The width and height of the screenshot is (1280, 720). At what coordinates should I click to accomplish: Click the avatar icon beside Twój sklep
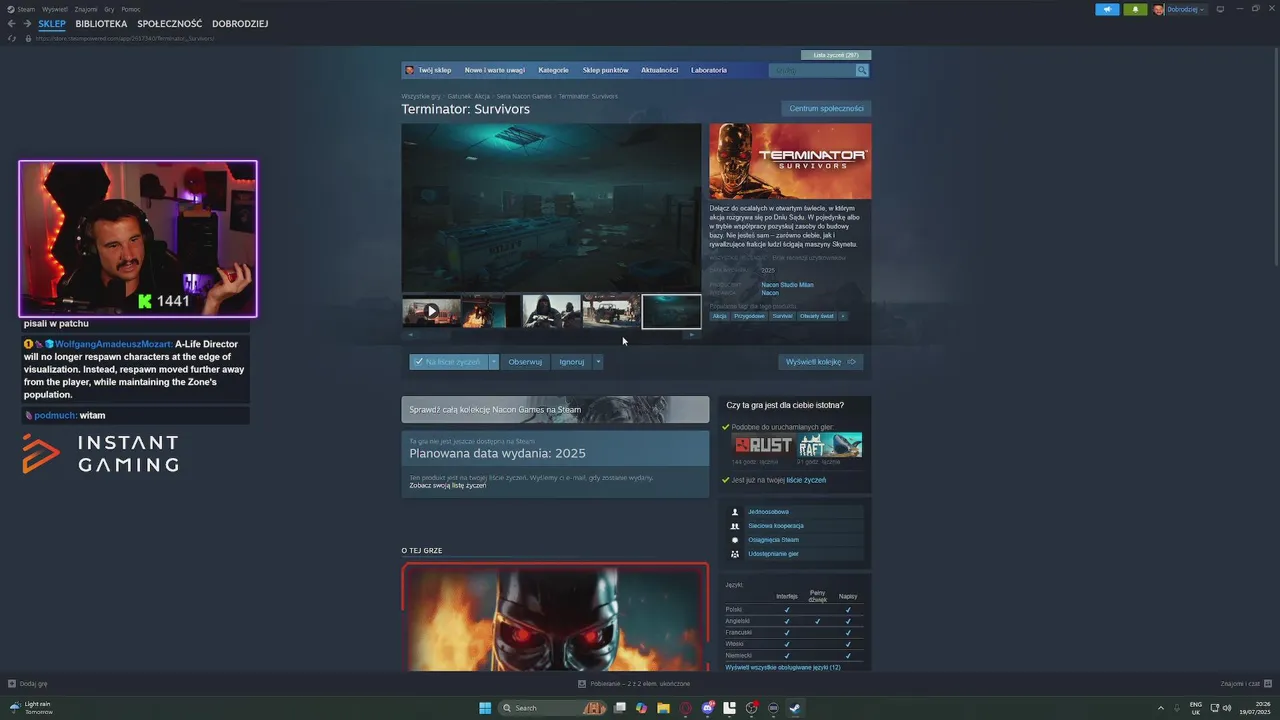tap(410, 70)
